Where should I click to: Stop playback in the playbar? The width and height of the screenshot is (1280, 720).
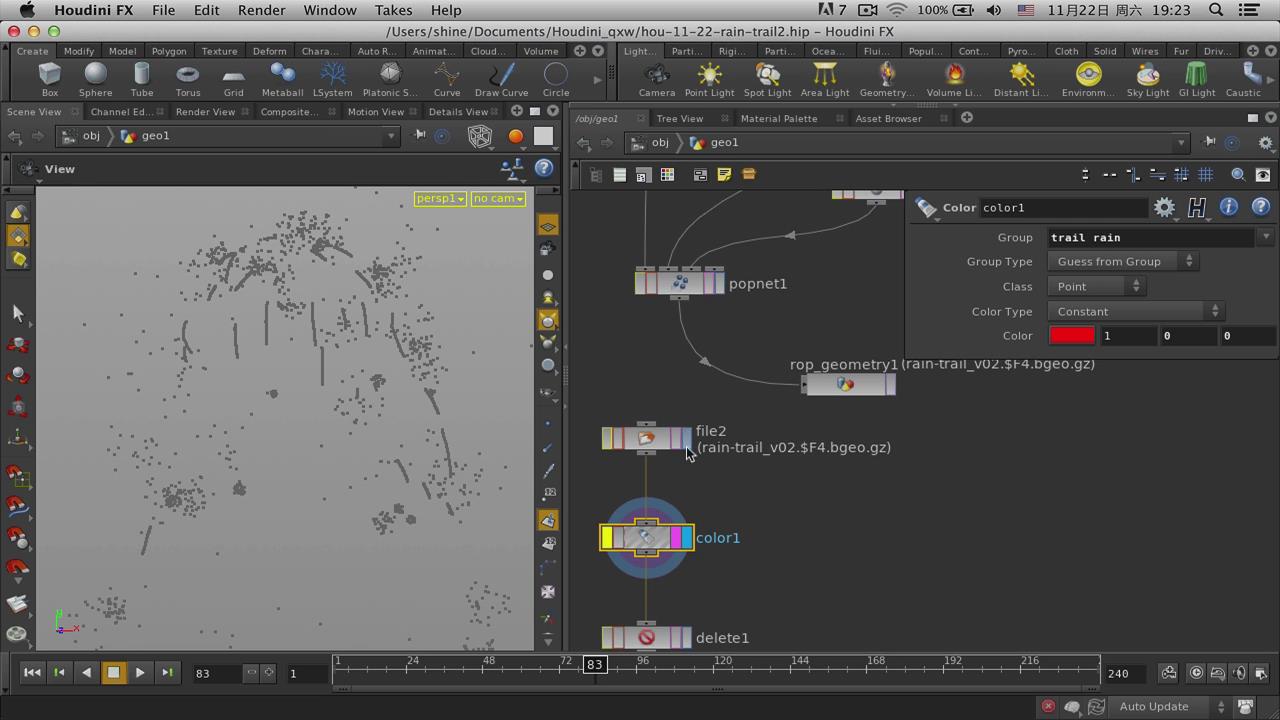[x=113, y=673]
